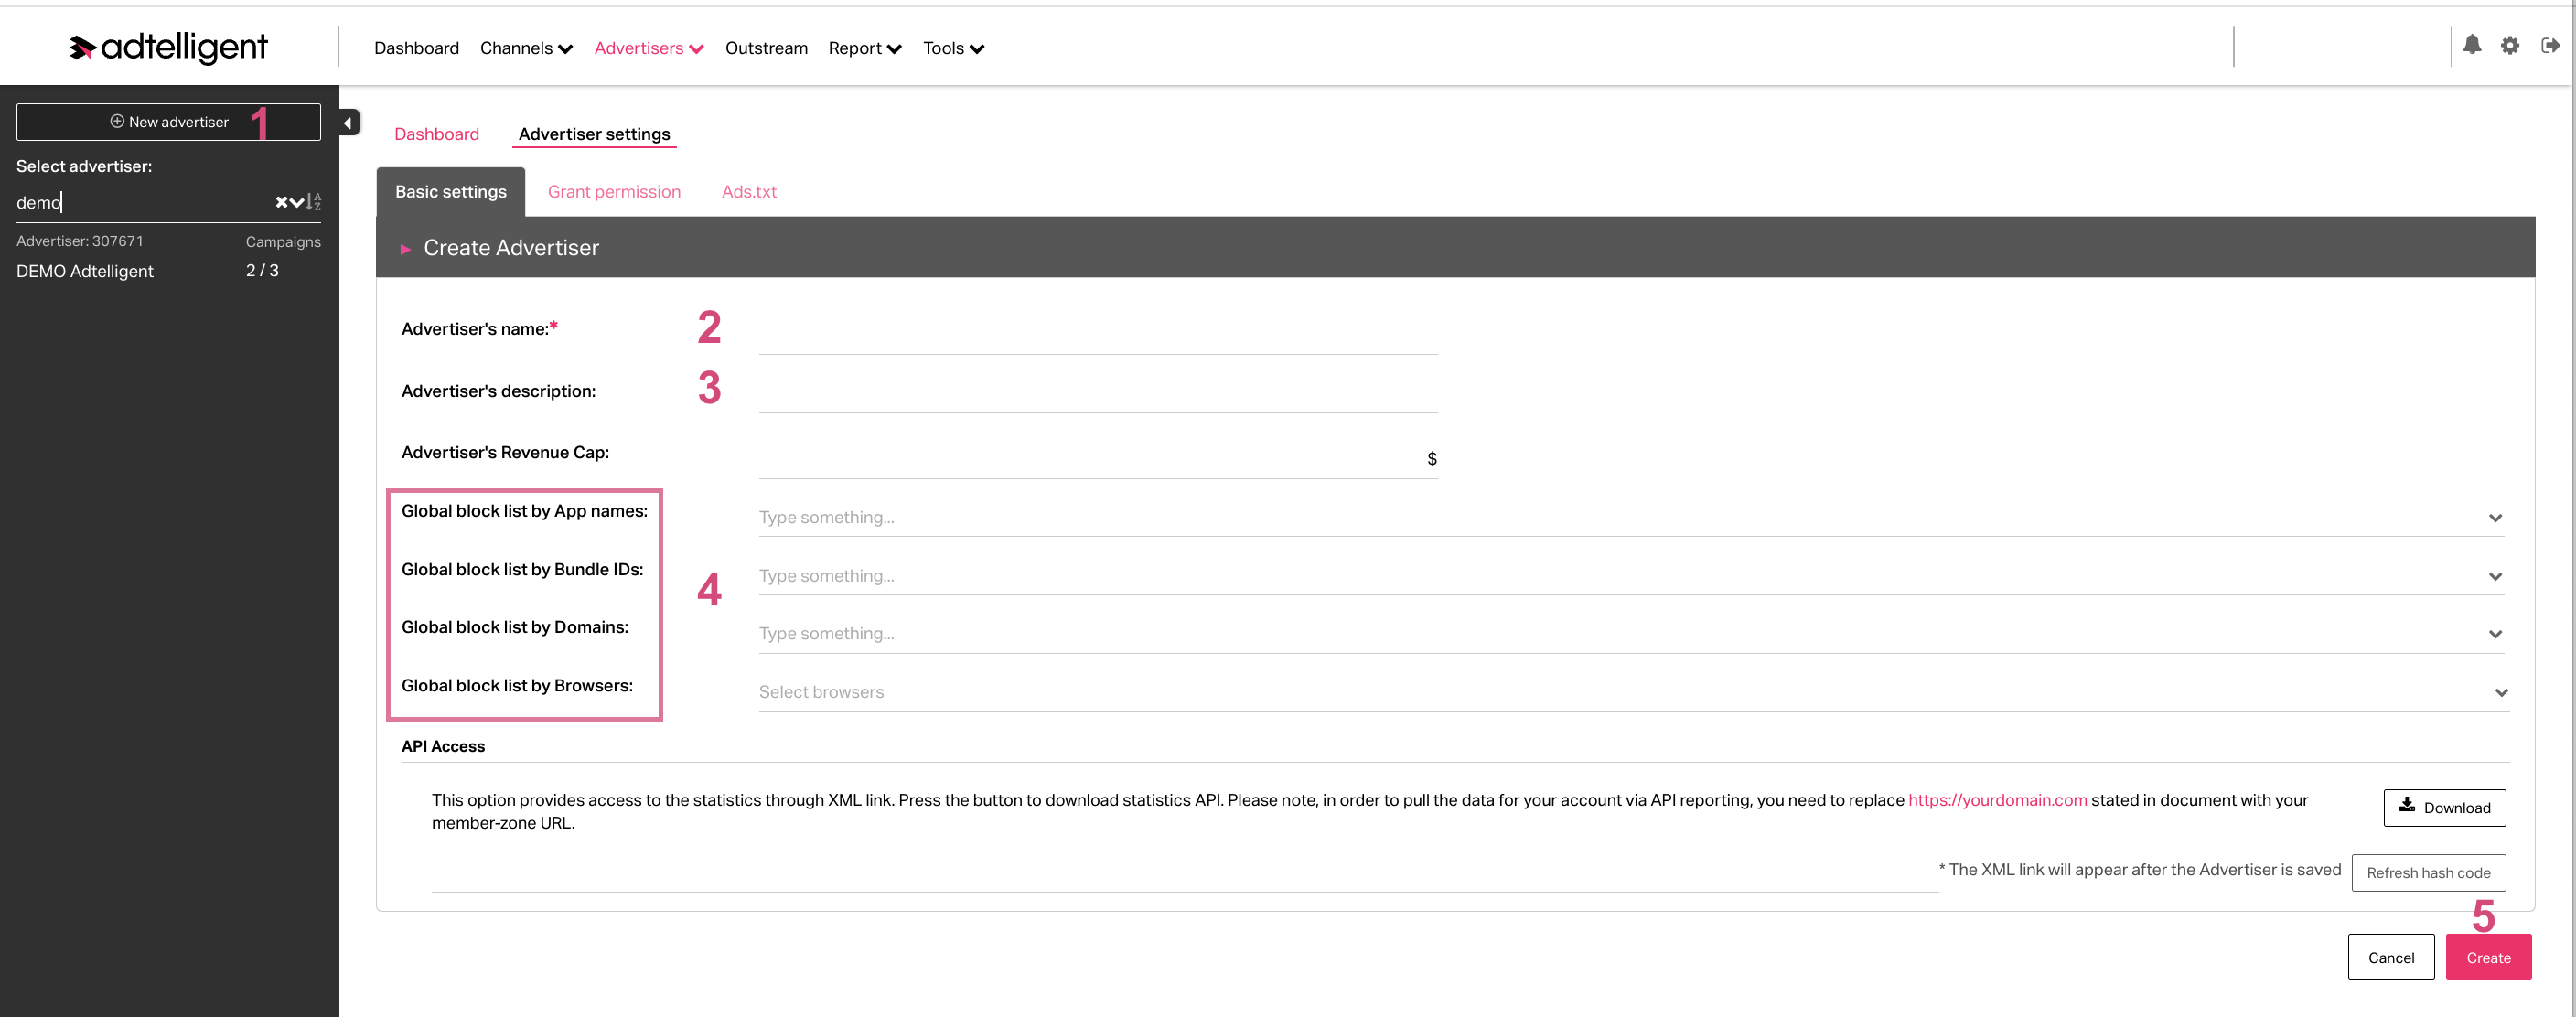This screenshot has width=2576, height=1017.
Task: Open the Report dropdown menu
Action: (x=864, y=48)
